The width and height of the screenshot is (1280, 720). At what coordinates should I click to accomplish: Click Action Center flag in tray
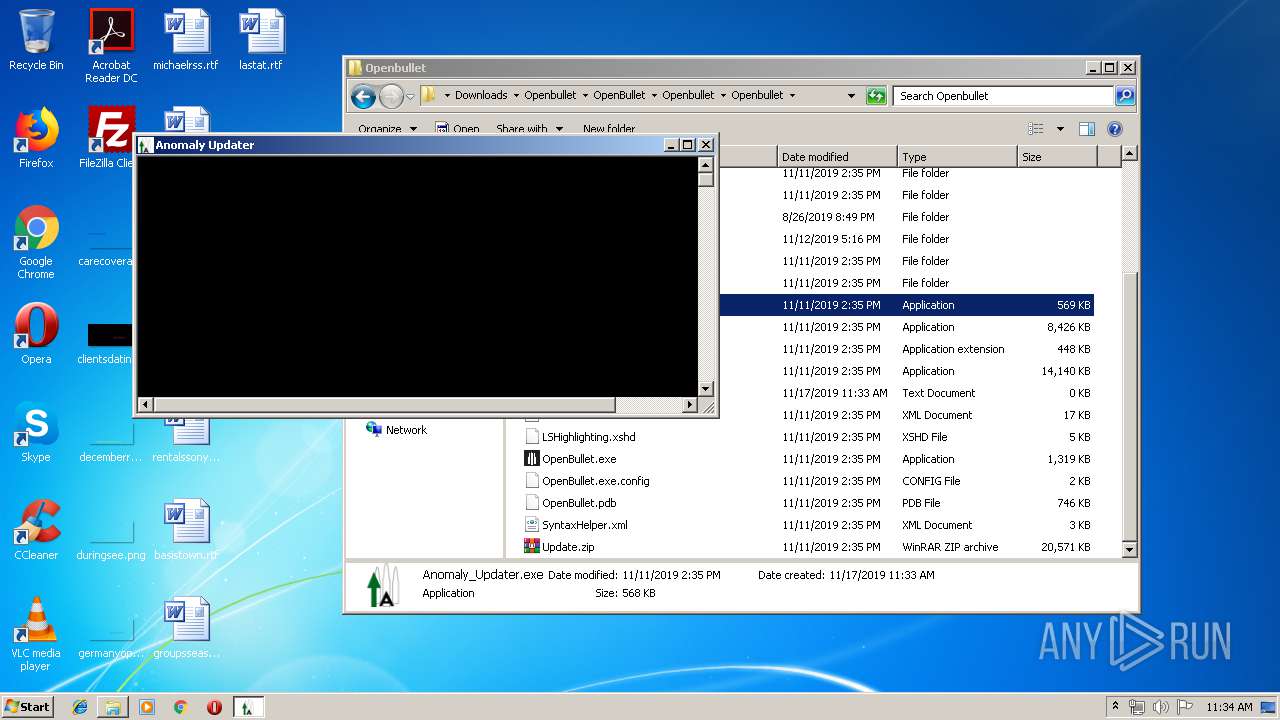coord(1185,707)
